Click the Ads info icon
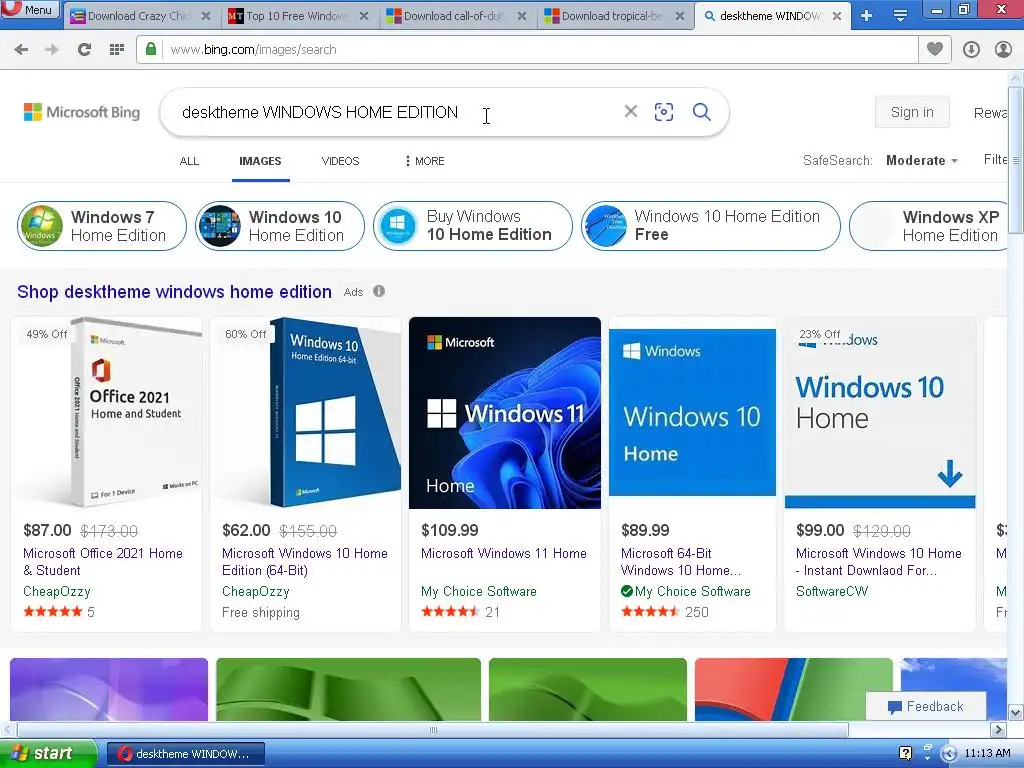Image resolution: width=1024 pixels, height=768 pixels. [379, 291]
